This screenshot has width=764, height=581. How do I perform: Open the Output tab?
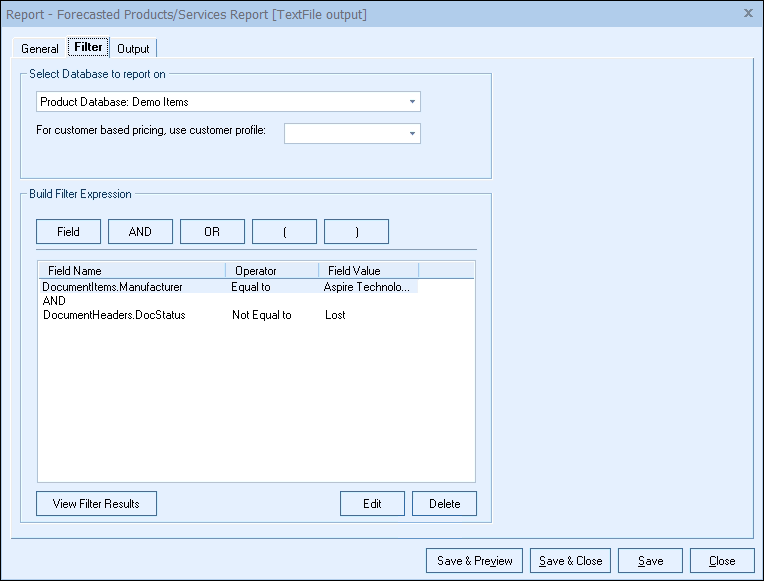pyautogui.click(x=133, y=49)
